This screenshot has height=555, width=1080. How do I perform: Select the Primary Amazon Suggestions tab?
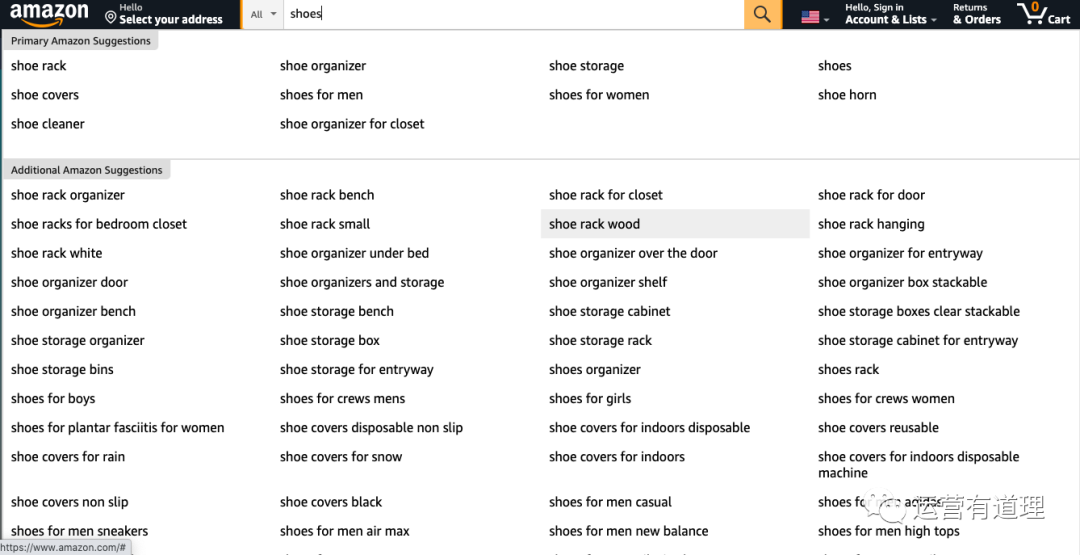click(81, 41)
